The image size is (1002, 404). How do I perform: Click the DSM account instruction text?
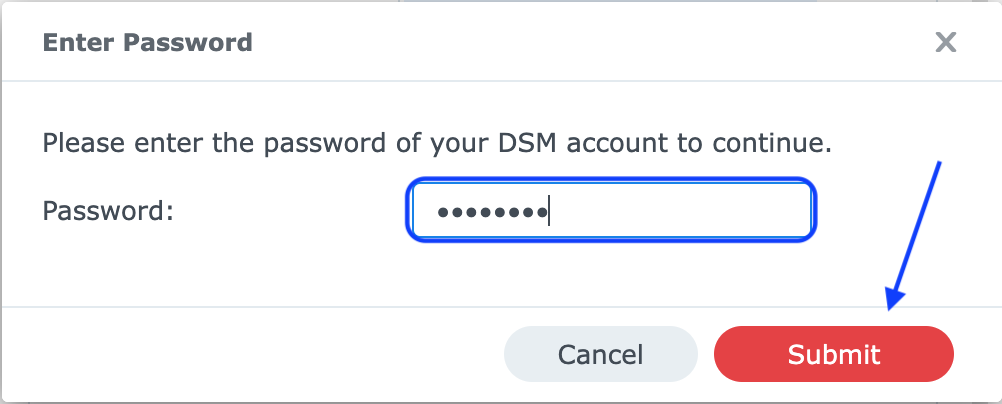[x=436, y=142]
